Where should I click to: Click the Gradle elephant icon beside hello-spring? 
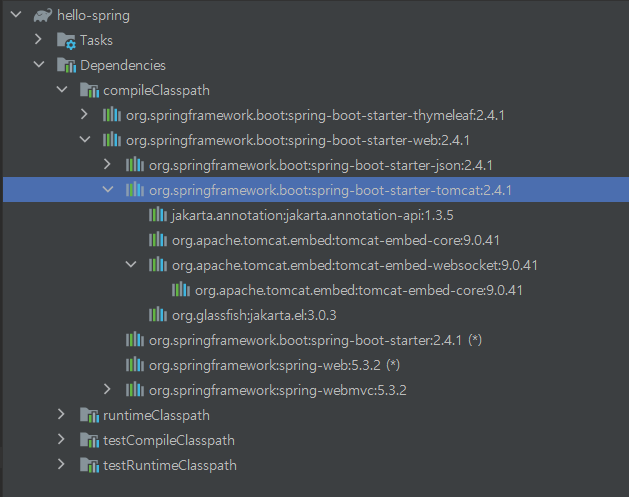tap(43, 16)
